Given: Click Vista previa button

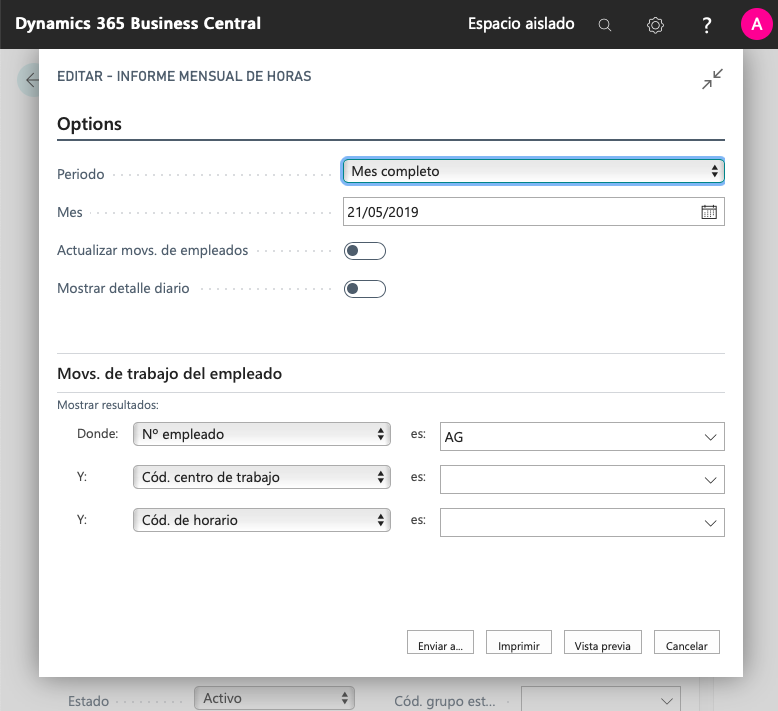Looking at the screenshot, I should coord(602,645).
